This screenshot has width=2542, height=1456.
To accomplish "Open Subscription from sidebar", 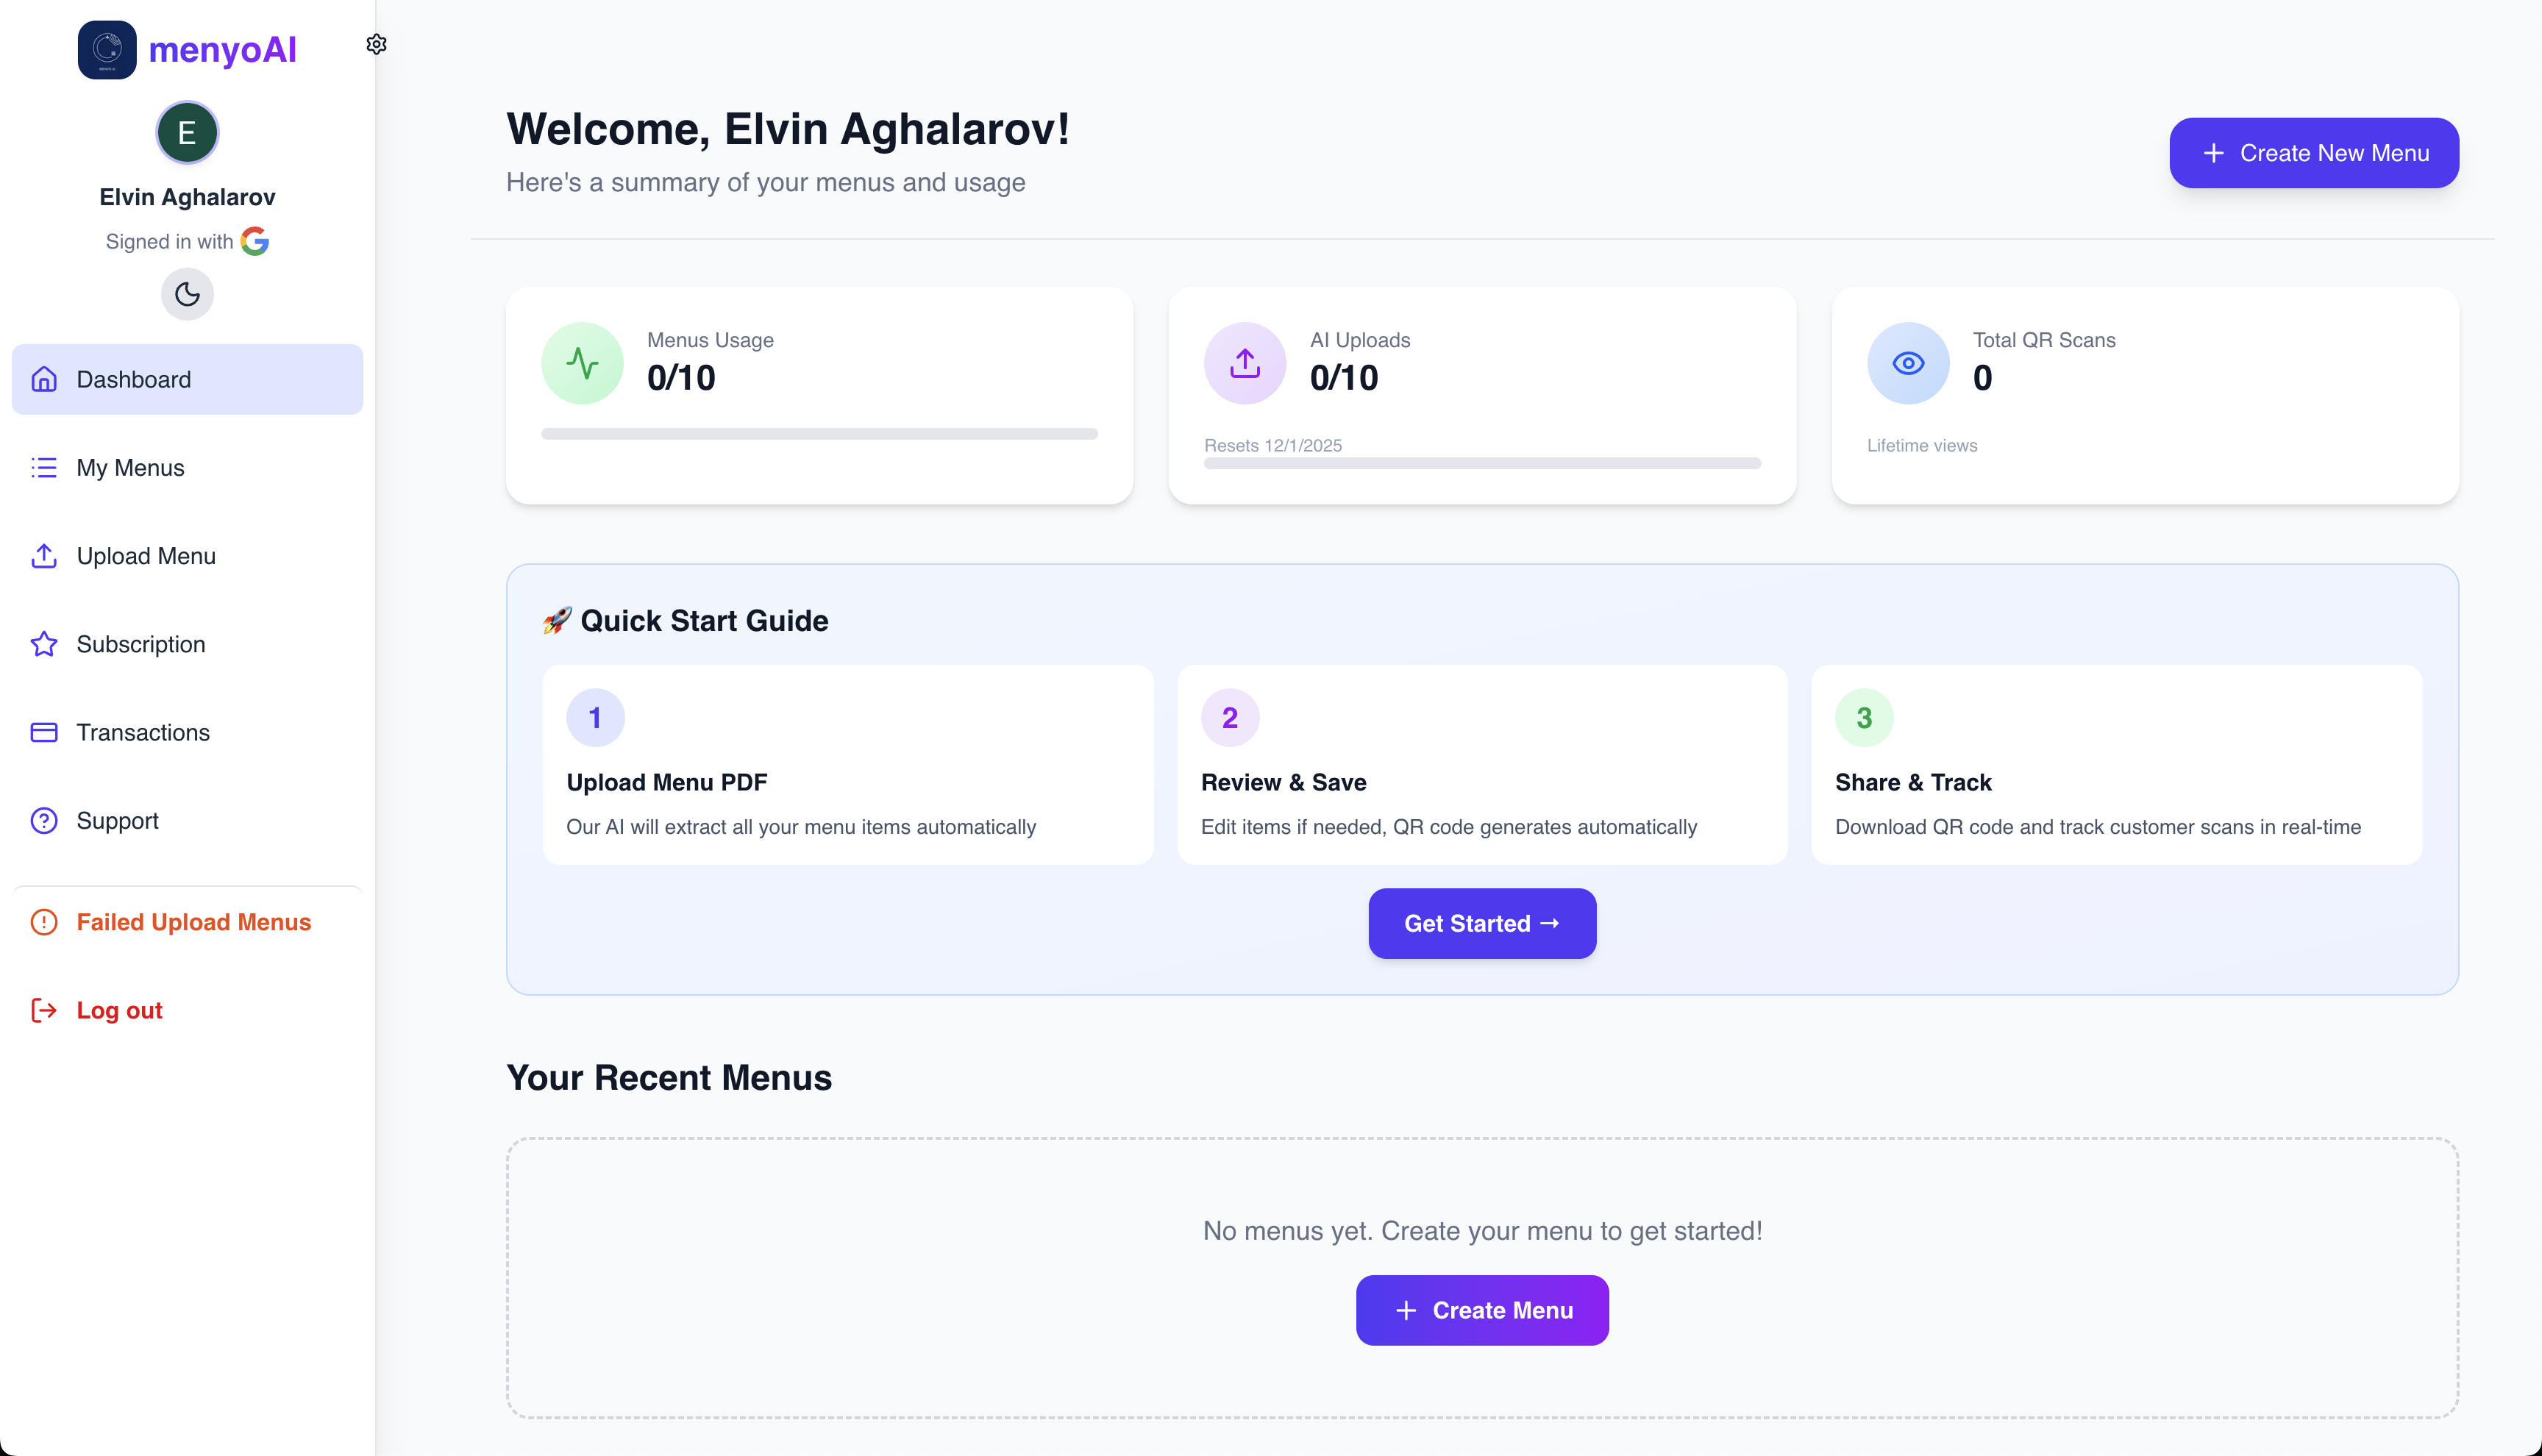I will coord(140,644).
